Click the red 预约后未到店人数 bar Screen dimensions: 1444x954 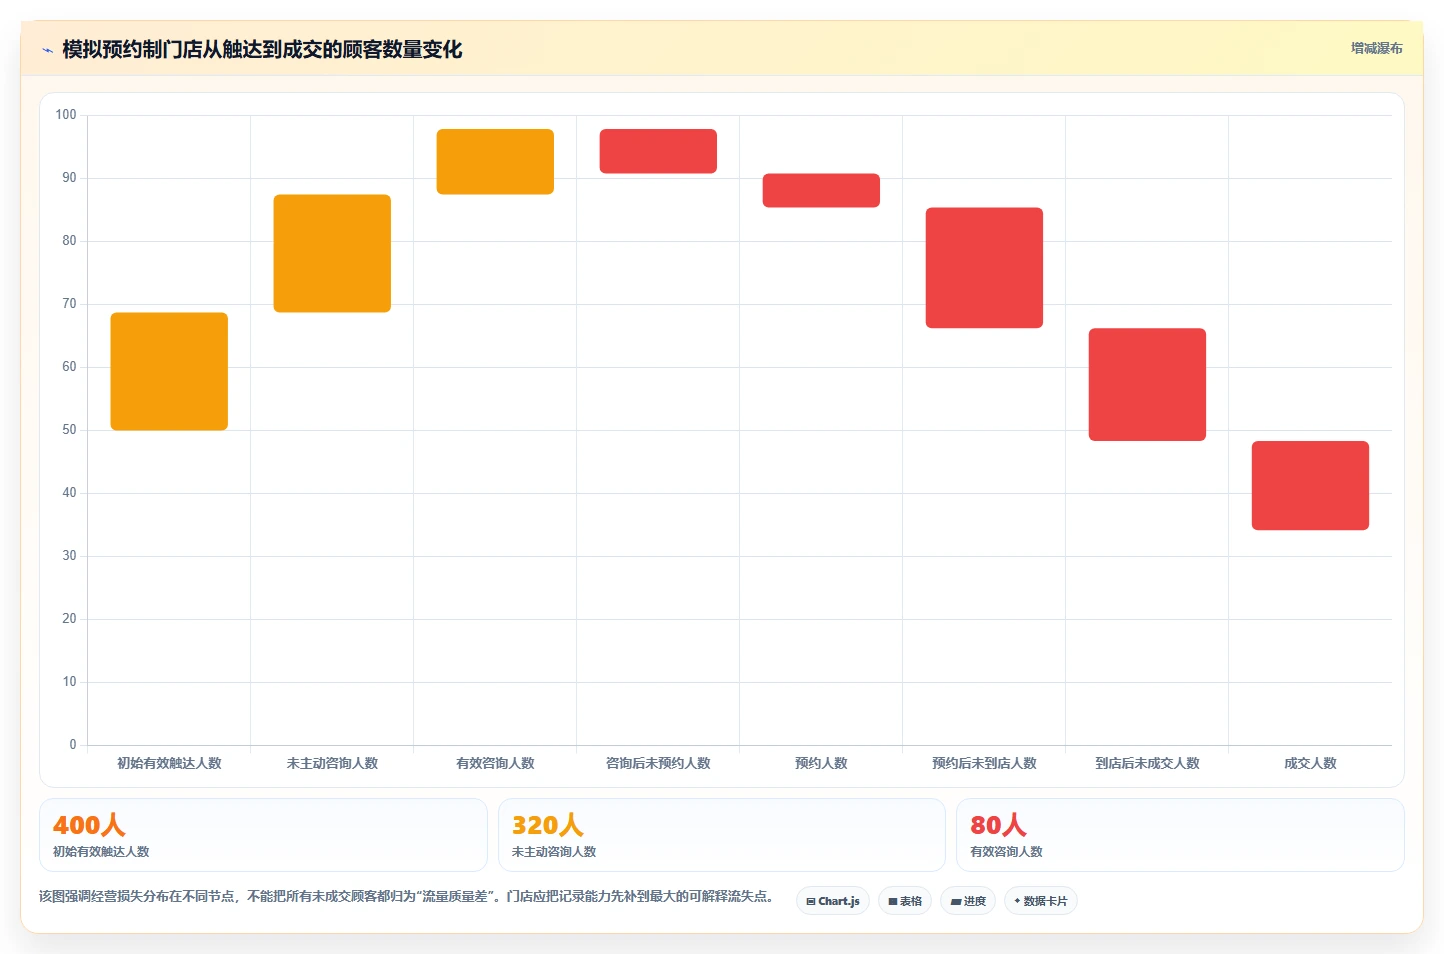(x=984, y=268)
